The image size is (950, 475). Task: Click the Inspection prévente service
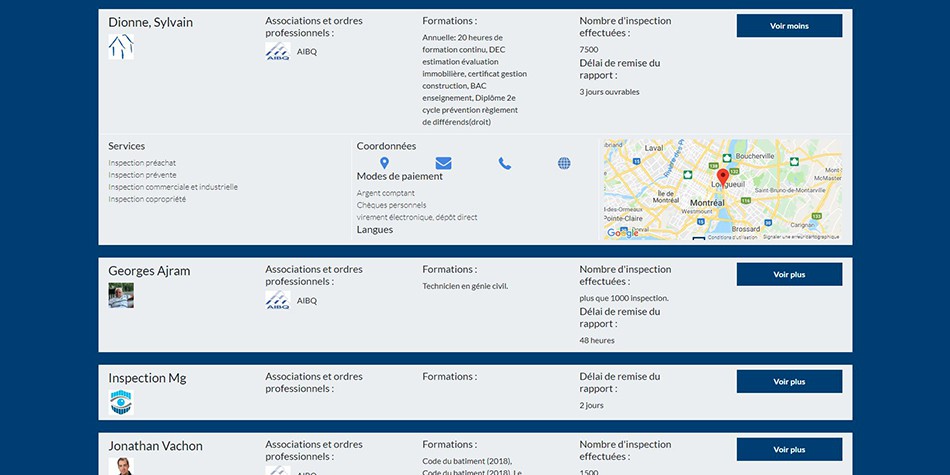point(142,175)
